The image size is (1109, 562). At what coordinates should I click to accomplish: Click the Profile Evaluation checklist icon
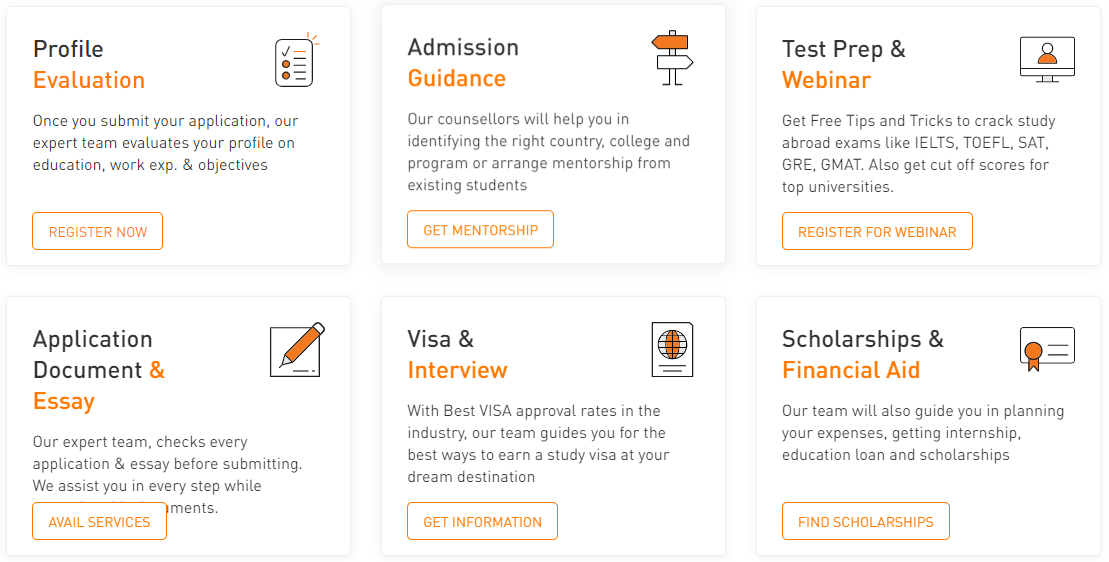[x=295, y=61]
